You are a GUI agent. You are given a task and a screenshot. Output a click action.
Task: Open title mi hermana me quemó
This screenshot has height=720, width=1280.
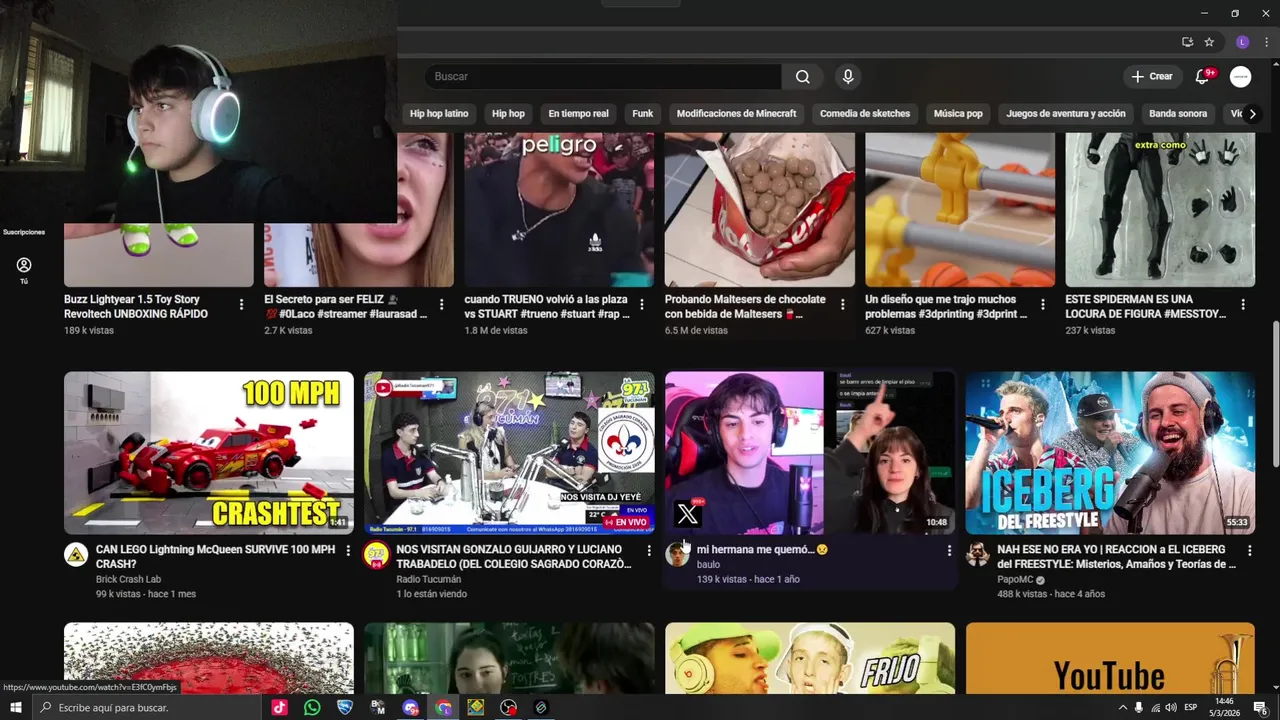tap(762, 550)
